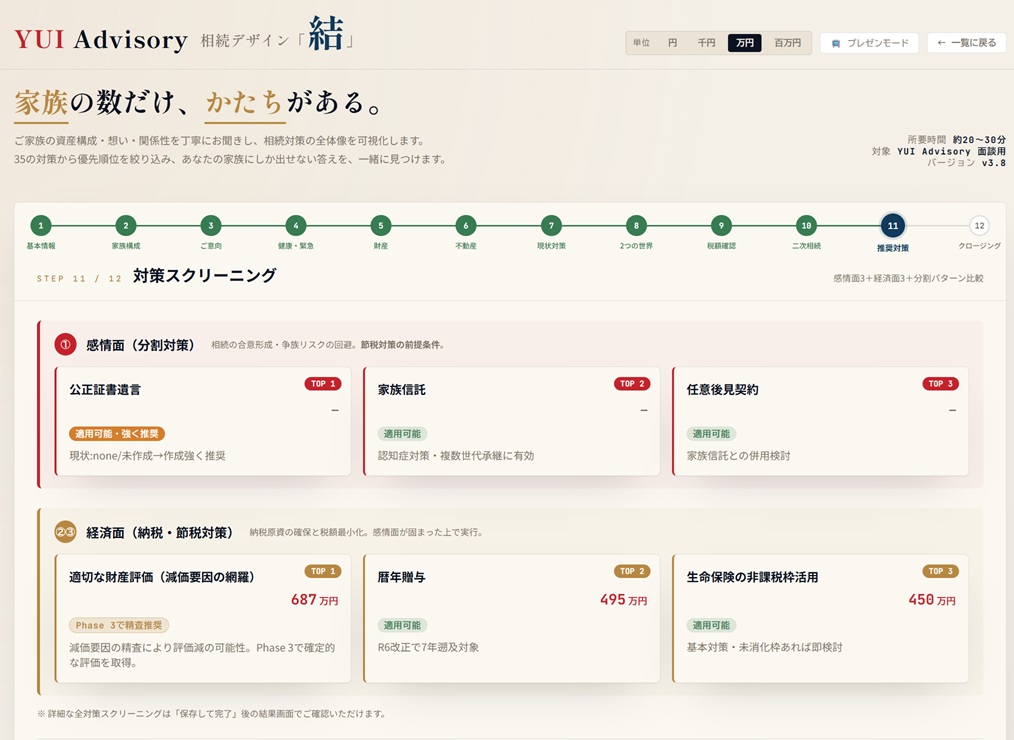
Task: Click text 認知症対策・複数世代承継に有効
Action: [456, 456]
